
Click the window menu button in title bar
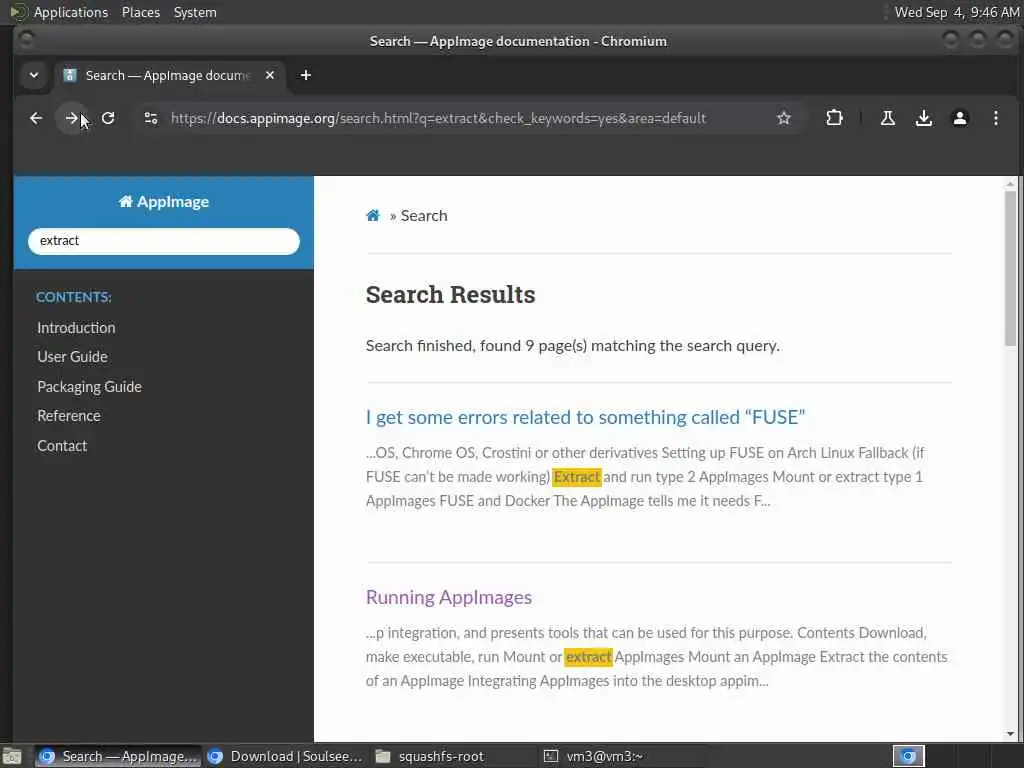tap(26, 40)
